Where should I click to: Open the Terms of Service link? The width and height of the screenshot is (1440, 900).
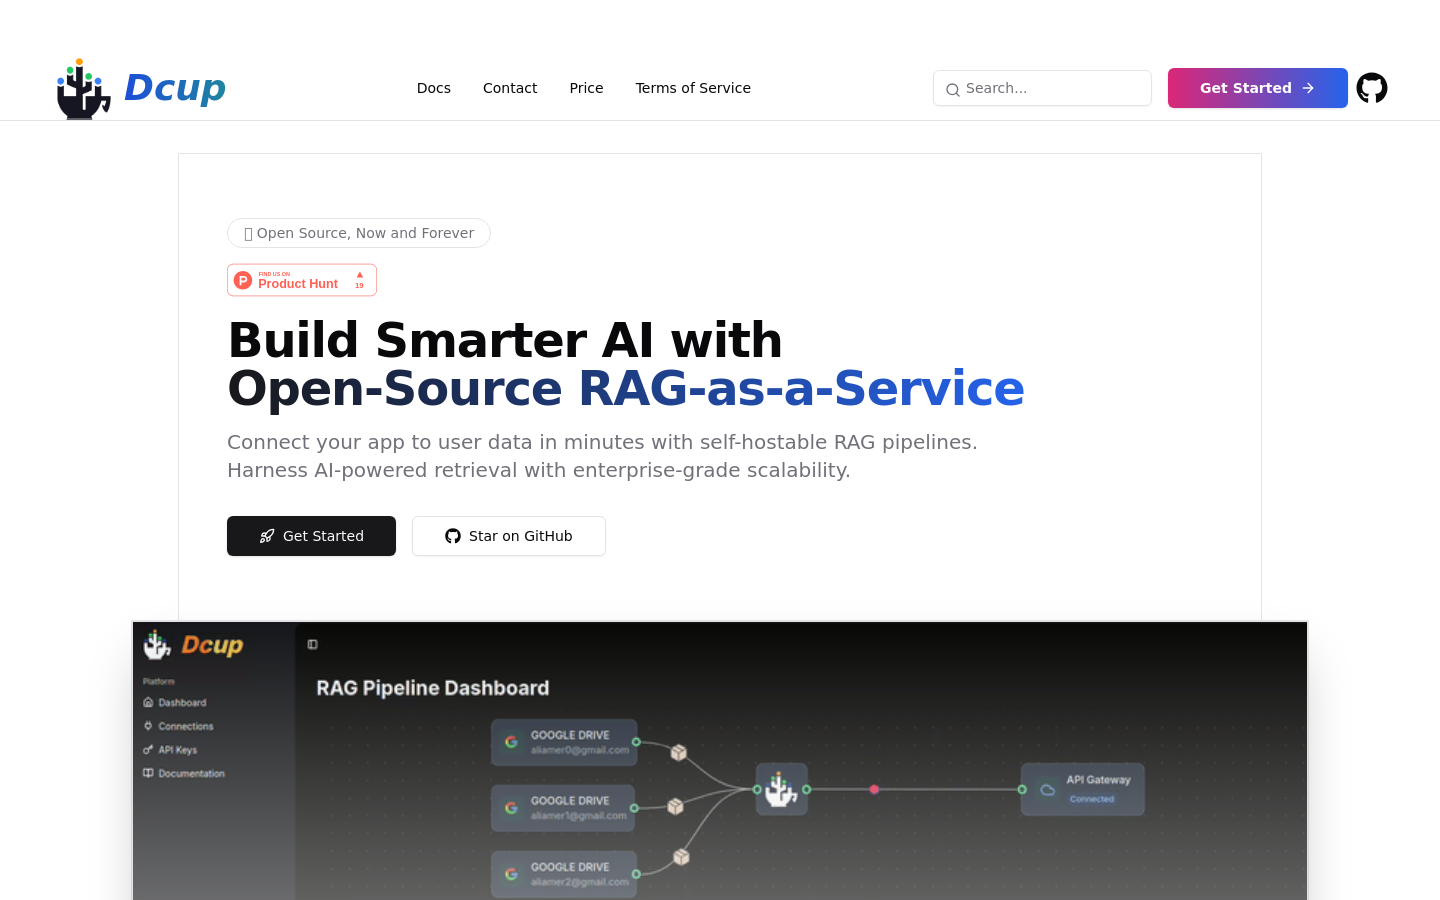click(x=693, y=88)
